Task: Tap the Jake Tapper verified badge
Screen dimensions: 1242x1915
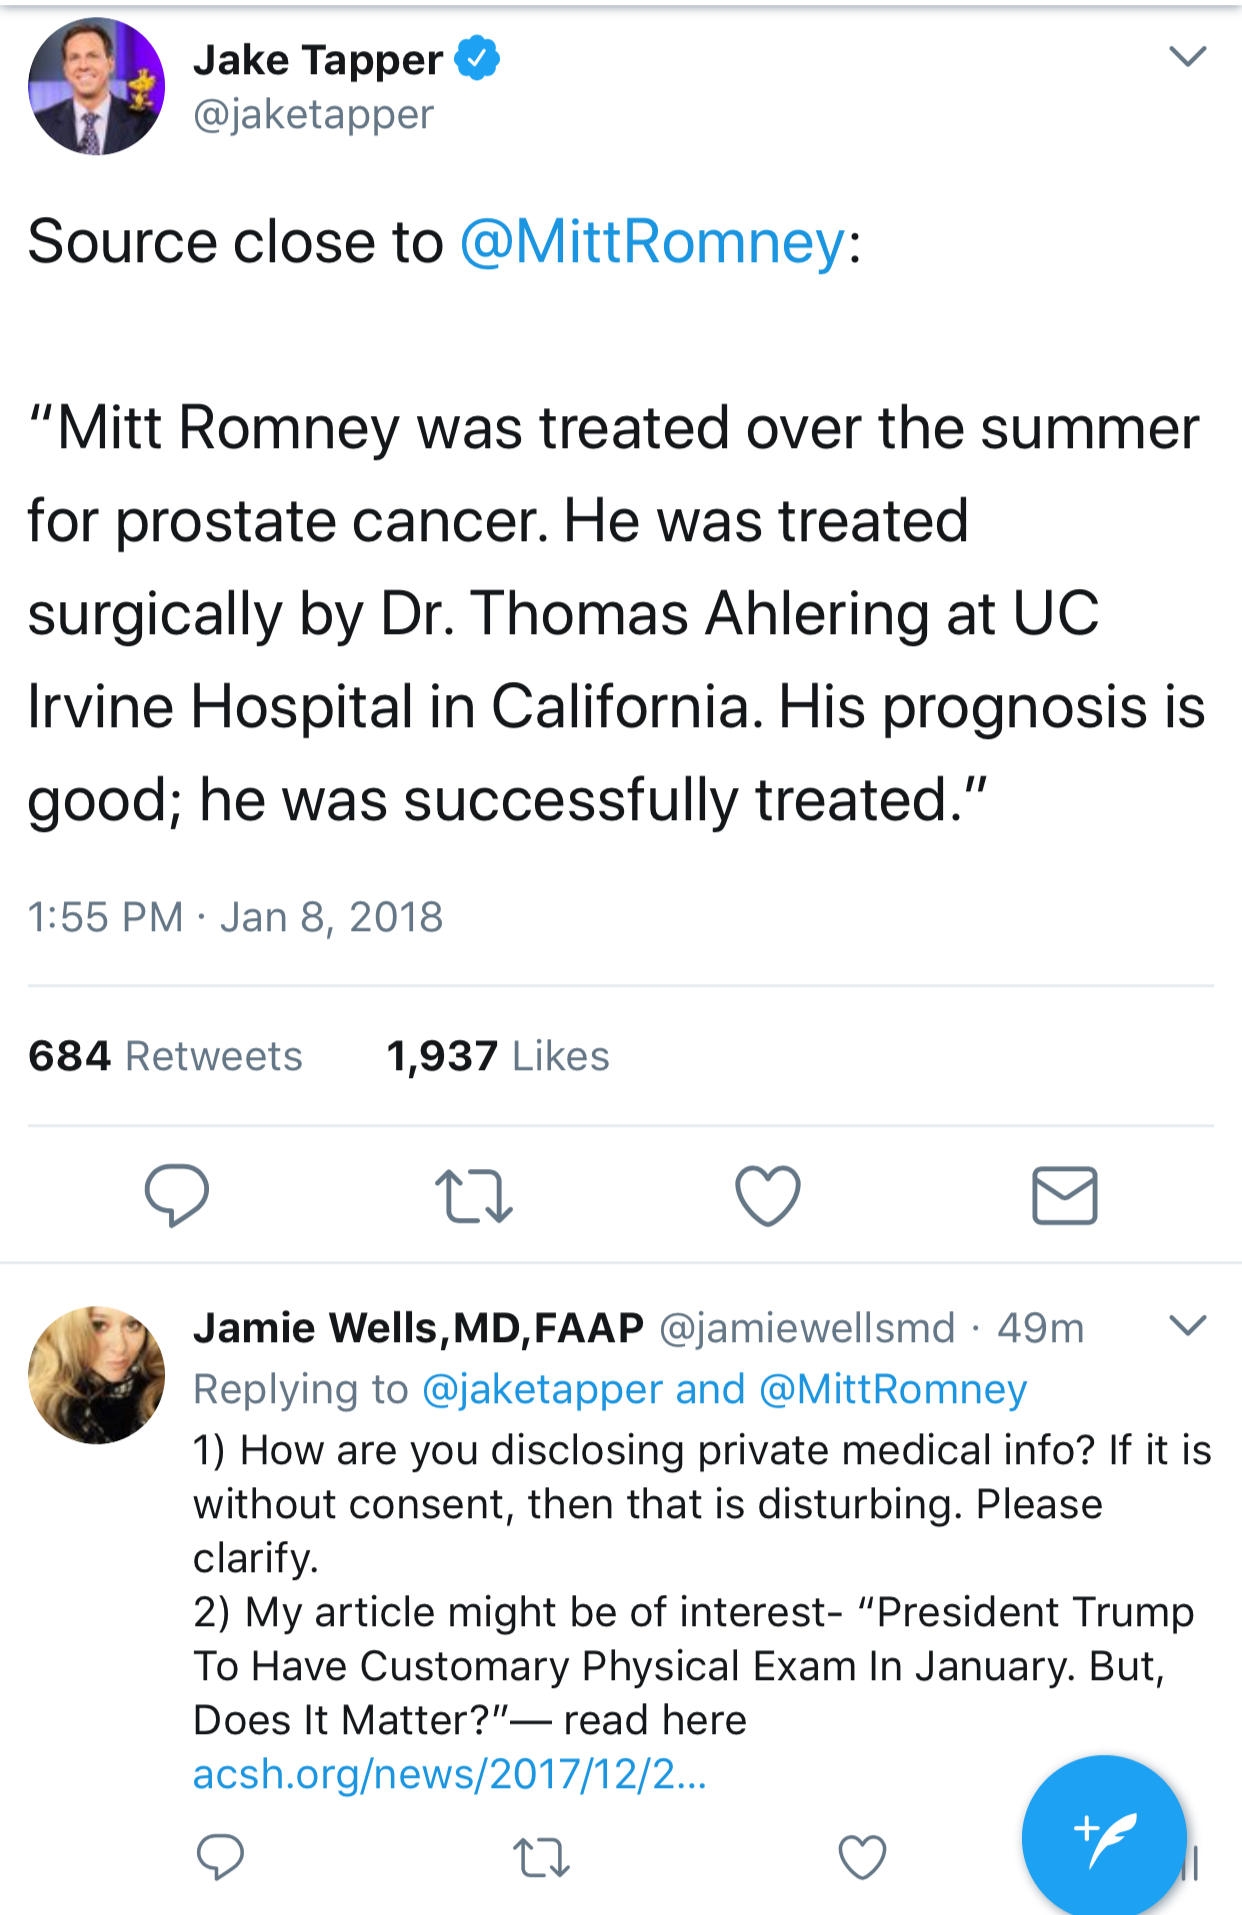Action: [x=477, y=58]
